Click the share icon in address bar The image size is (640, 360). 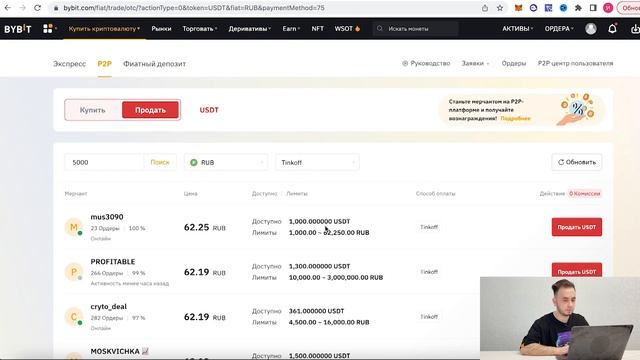click(485, 8)
